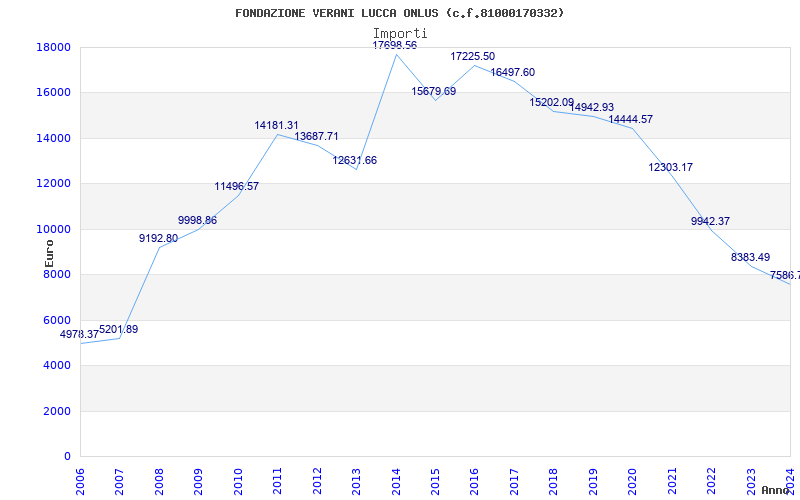
Task: Click the 2013 year axis label
Action: point(357,481)
